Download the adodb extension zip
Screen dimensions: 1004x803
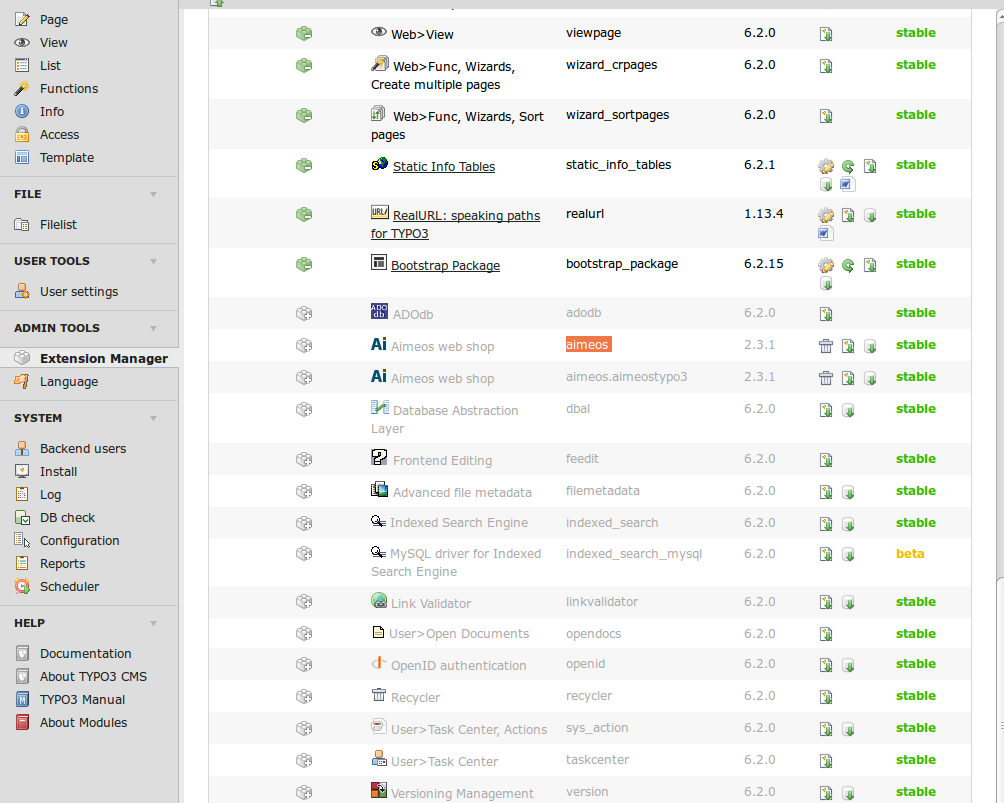point(826,314)
